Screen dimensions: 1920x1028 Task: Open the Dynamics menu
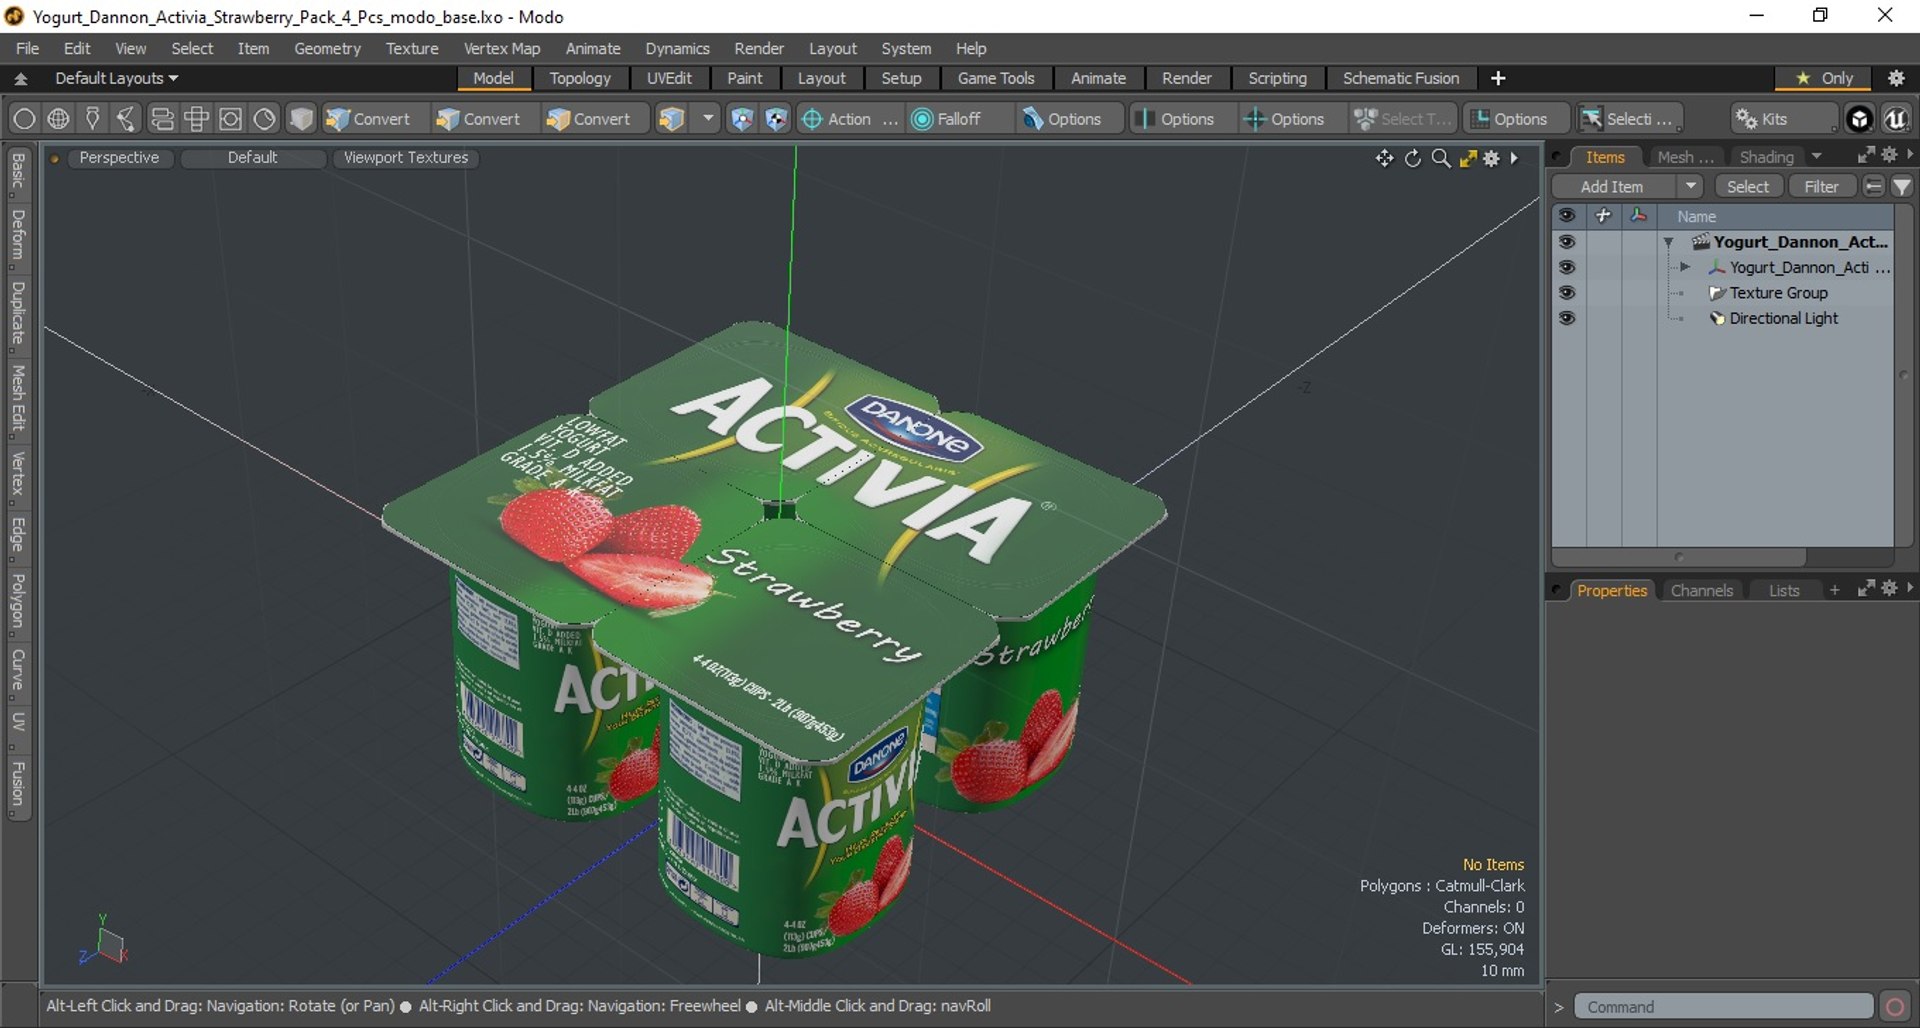(677, 48)
